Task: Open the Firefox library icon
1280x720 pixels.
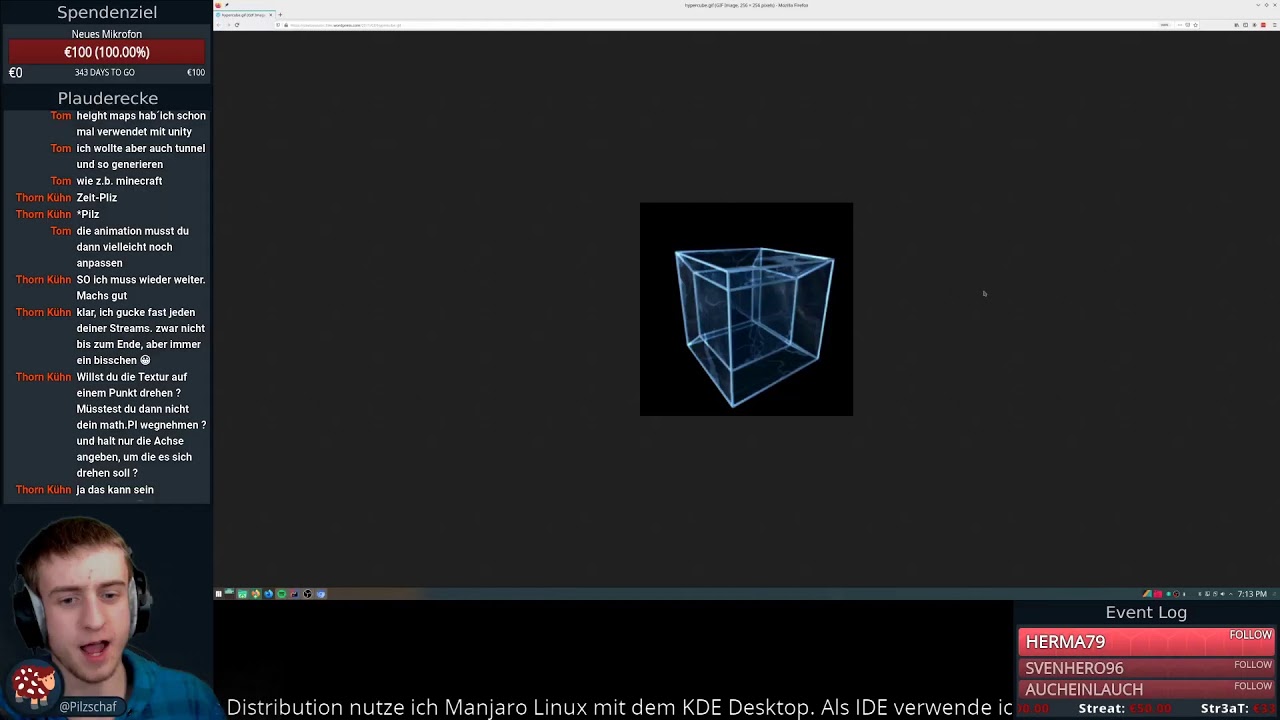Action: point(1237,25)
